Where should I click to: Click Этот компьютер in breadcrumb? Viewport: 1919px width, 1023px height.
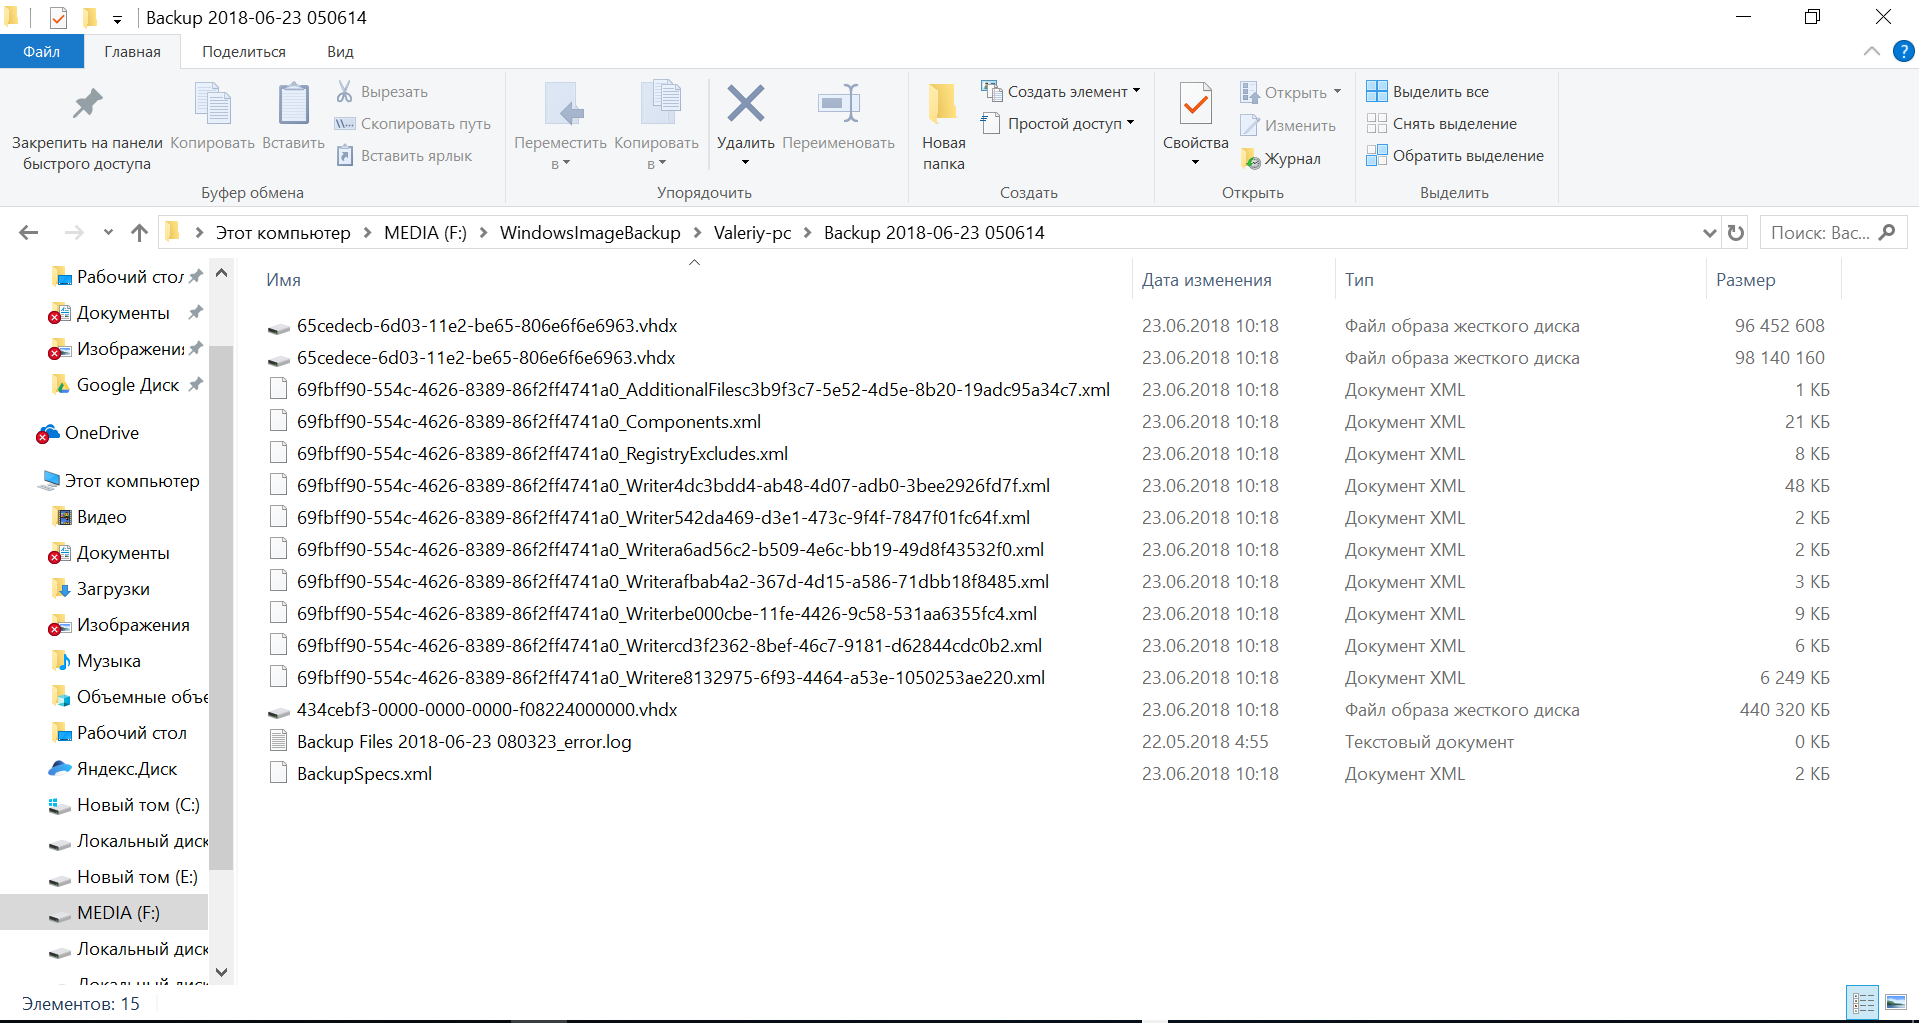point(283,233)
